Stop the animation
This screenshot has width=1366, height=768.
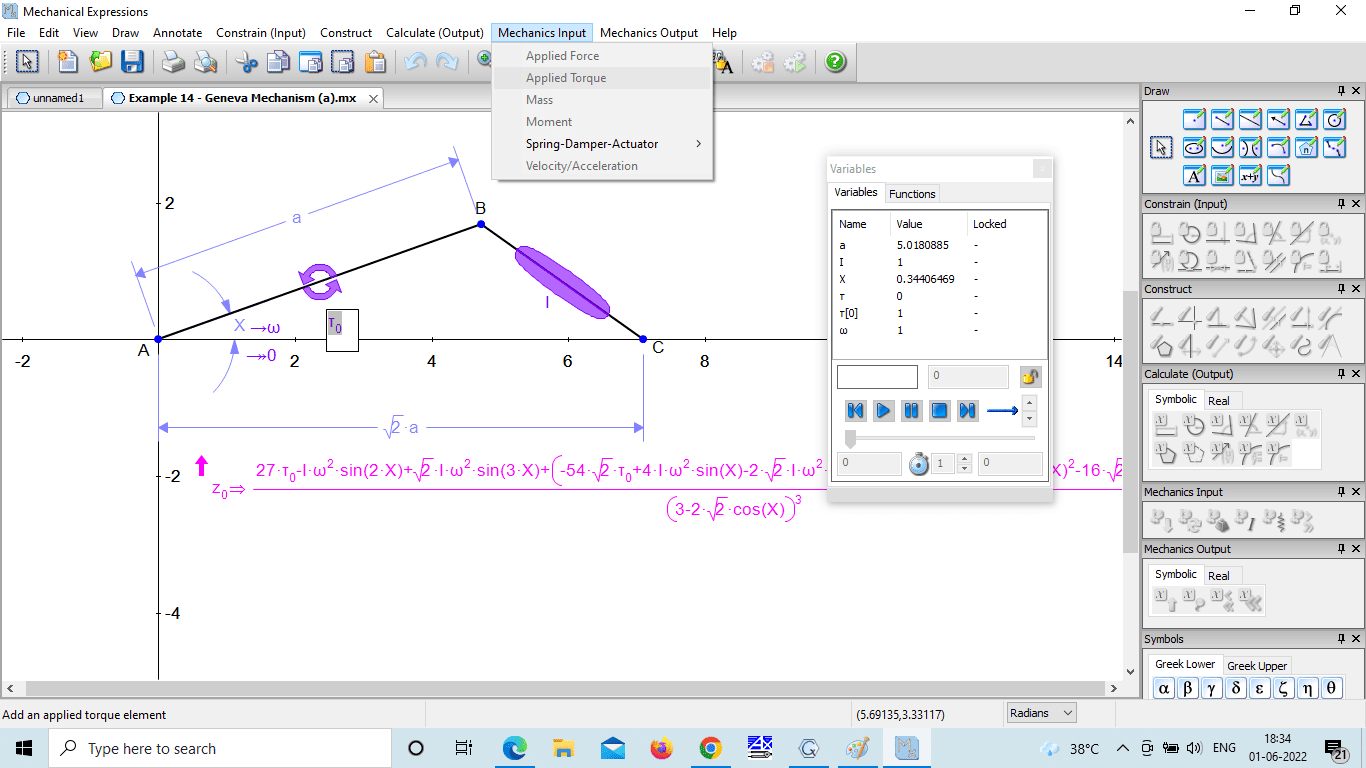939,410
